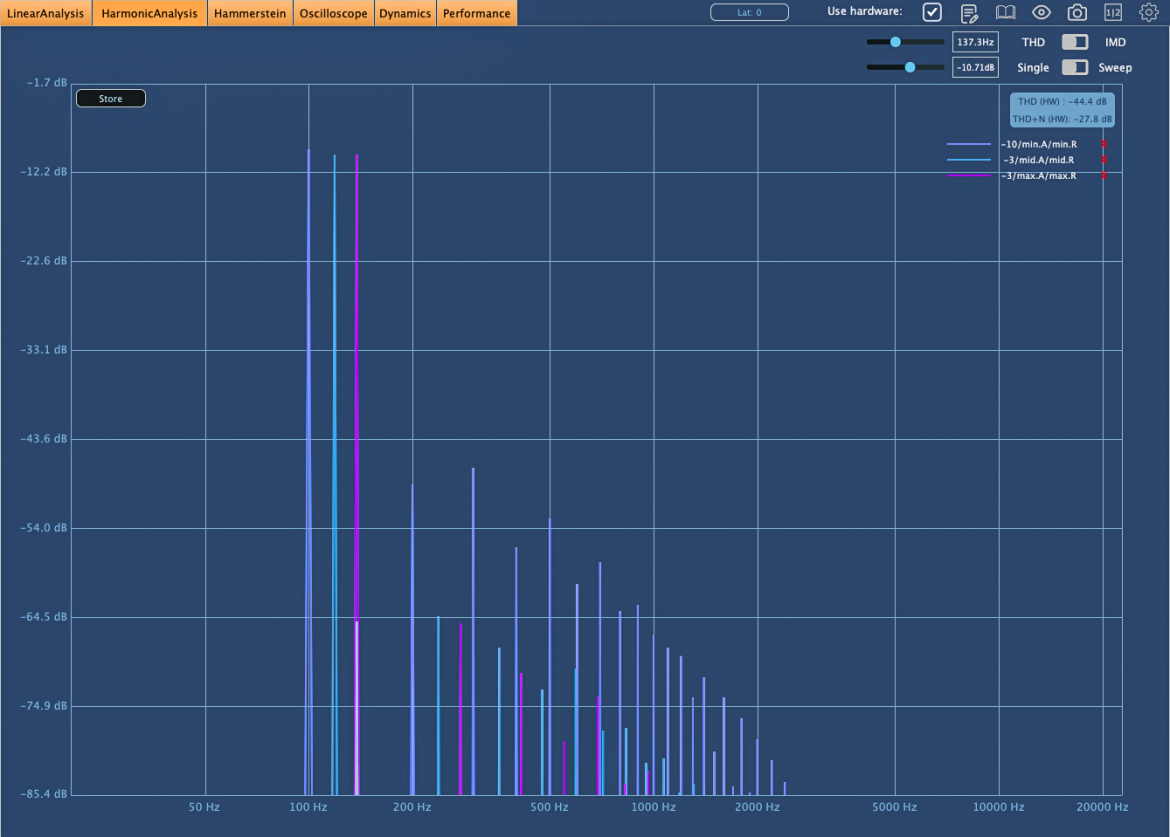Click the 137.3Hz frequency field
1170x837 pixels.
pos(975,42)
